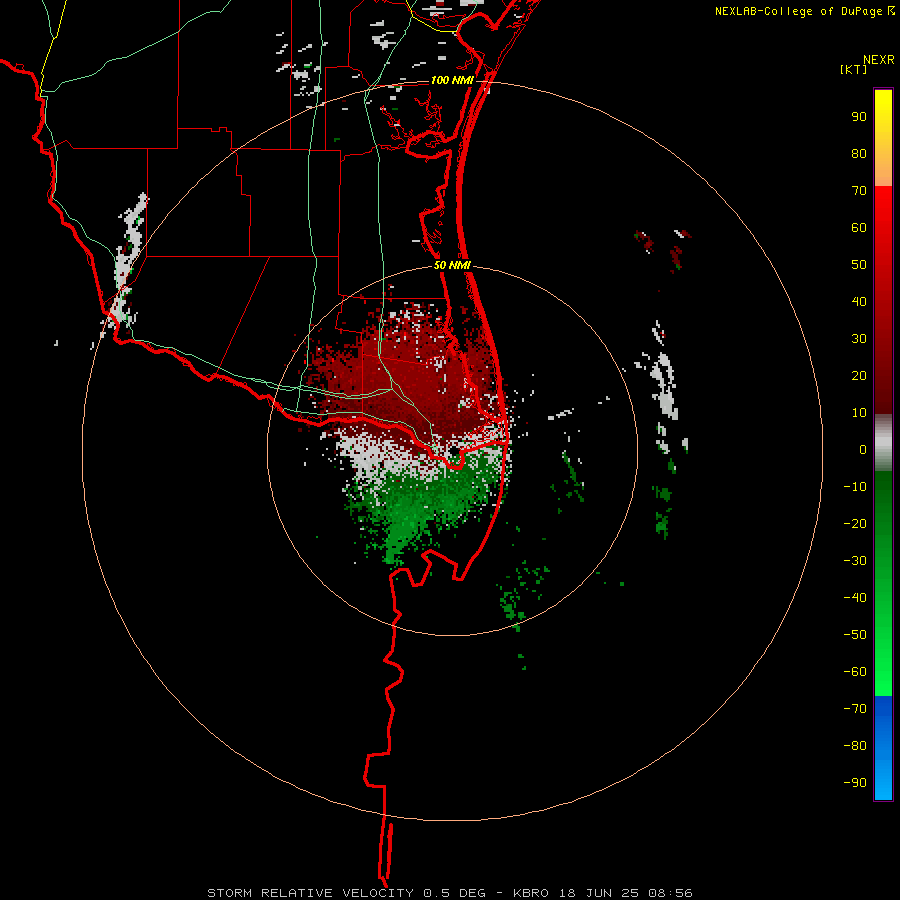Click the positive 60 value on velocity scale
This screenshot has height=900, width=900.
click(859, 228)
